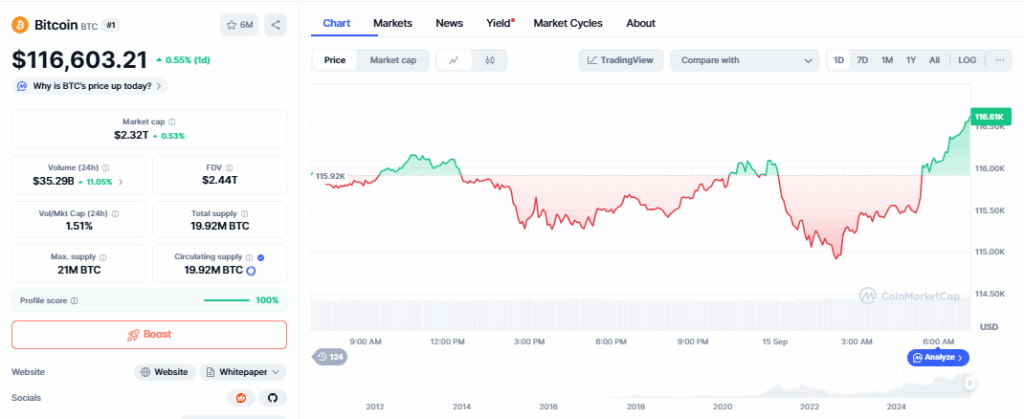1024x419 pixels.
Task: Switch to candlestick chart icon
Action: coord(490,60)
